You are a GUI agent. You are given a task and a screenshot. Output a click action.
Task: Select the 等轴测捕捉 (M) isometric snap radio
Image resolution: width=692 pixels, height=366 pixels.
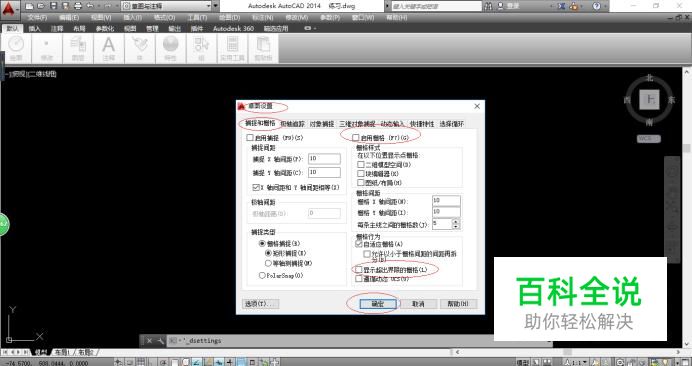pyautogui.click(x=268, y=263)
